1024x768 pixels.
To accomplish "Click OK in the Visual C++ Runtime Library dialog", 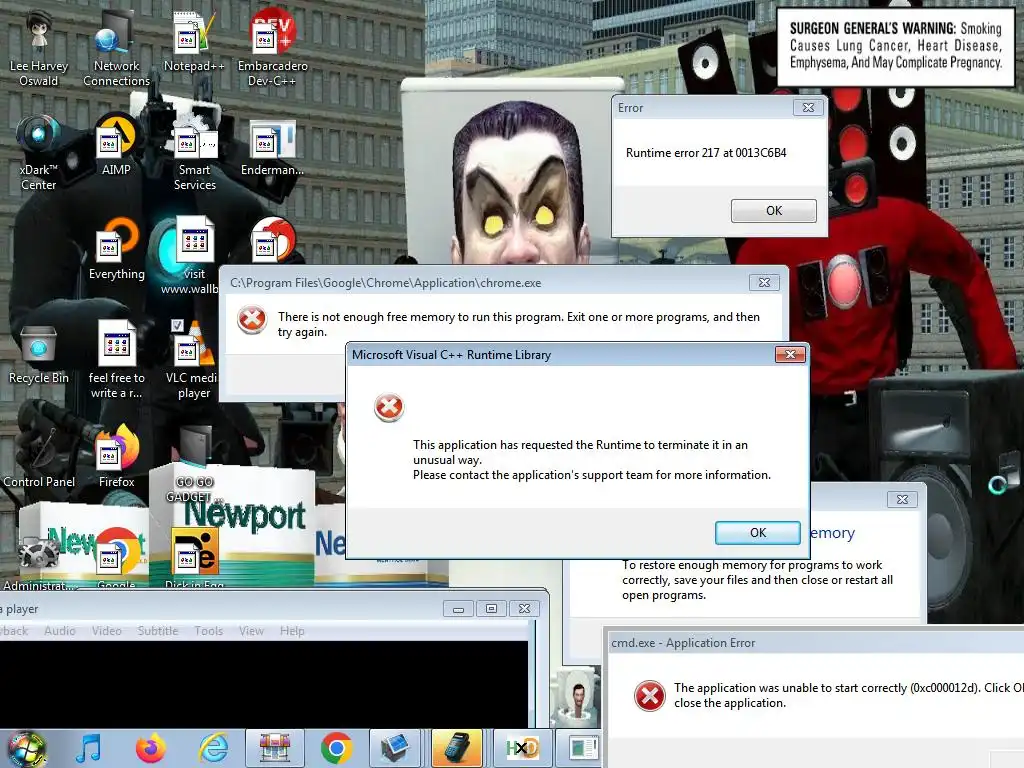I will coord(758,532).
